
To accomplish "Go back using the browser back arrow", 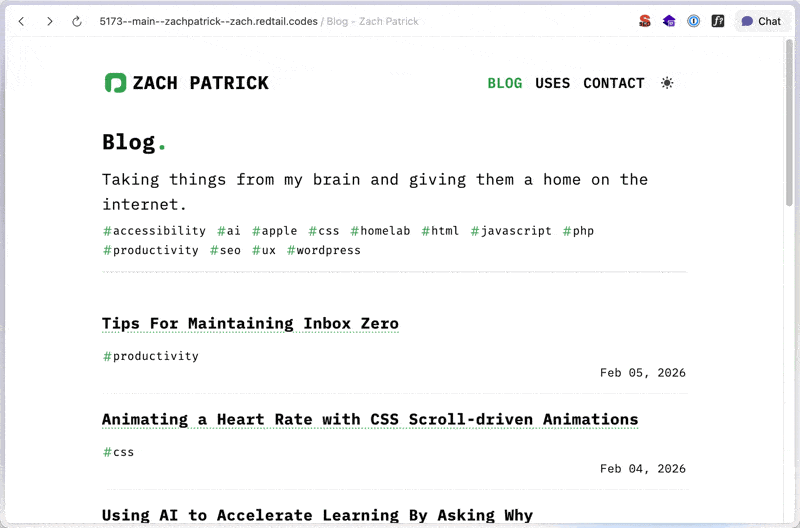I will [21, 21].
